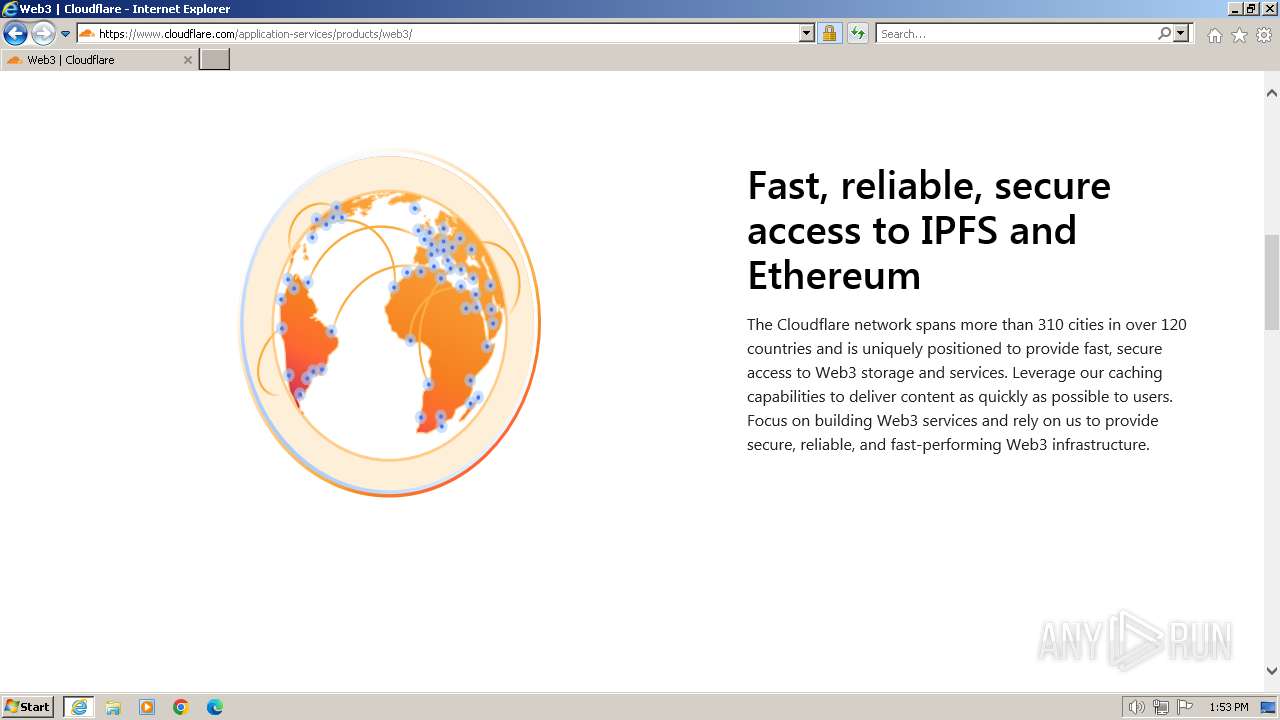Open the Home page icon
Viewport: 1280px width, 720px height.
pyautogui.click(x=1214, y=35)
